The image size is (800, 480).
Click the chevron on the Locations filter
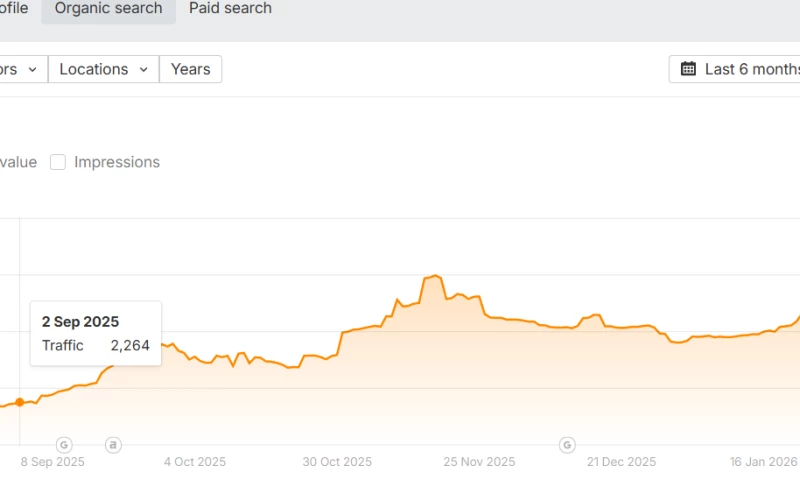[x=144, y=69]
